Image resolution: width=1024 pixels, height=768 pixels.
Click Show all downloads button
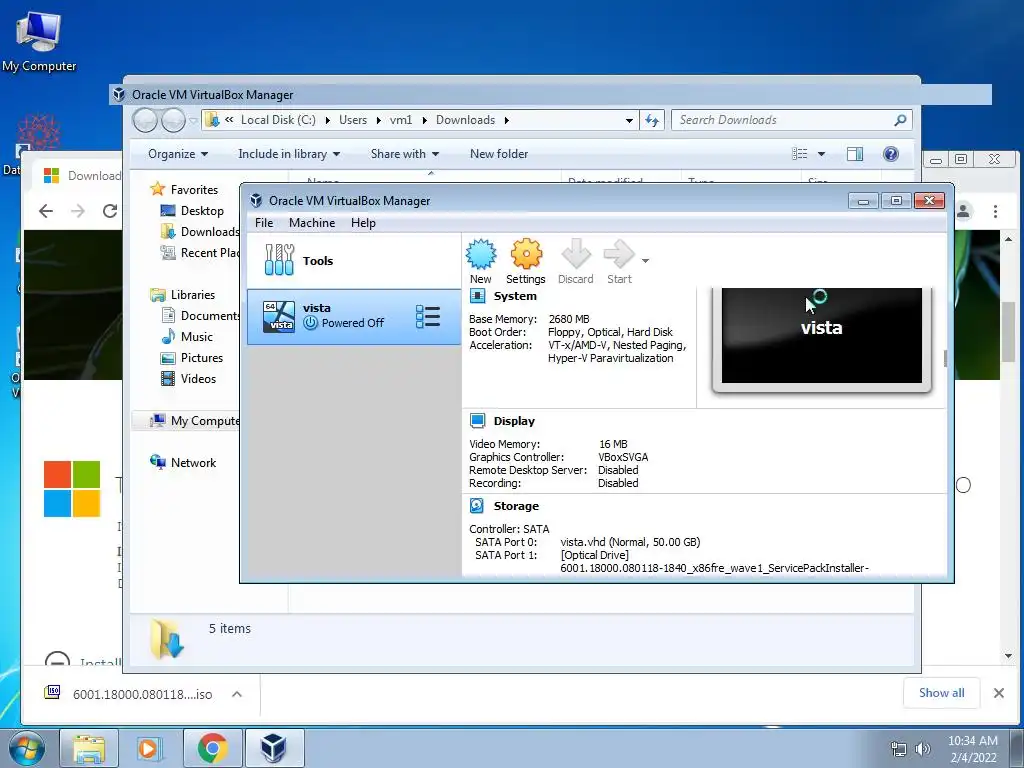coord(941,693)
